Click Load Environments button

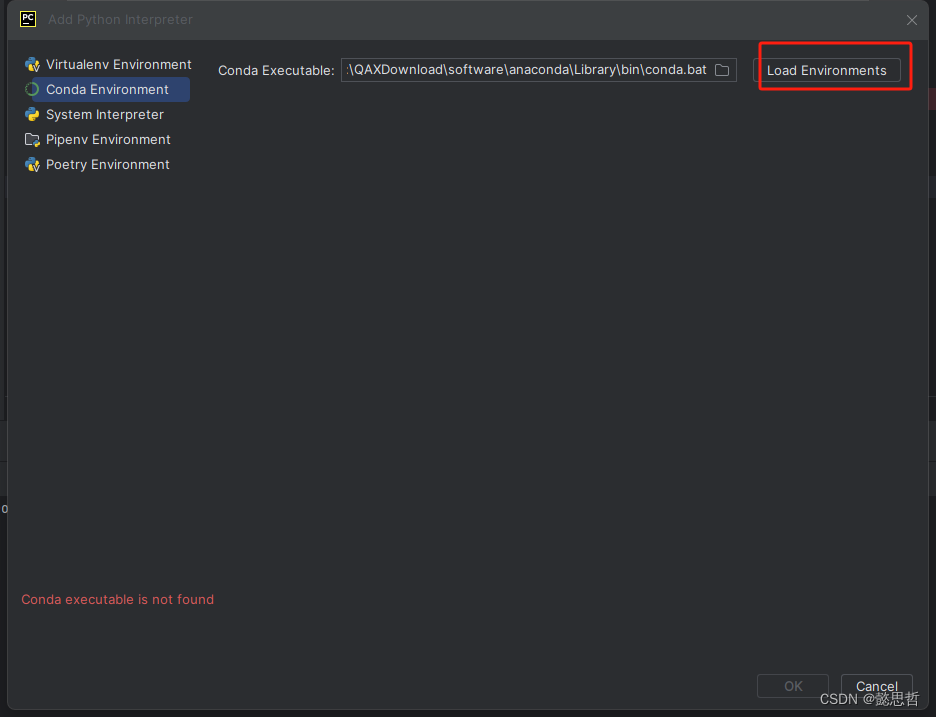pos(827,70)
